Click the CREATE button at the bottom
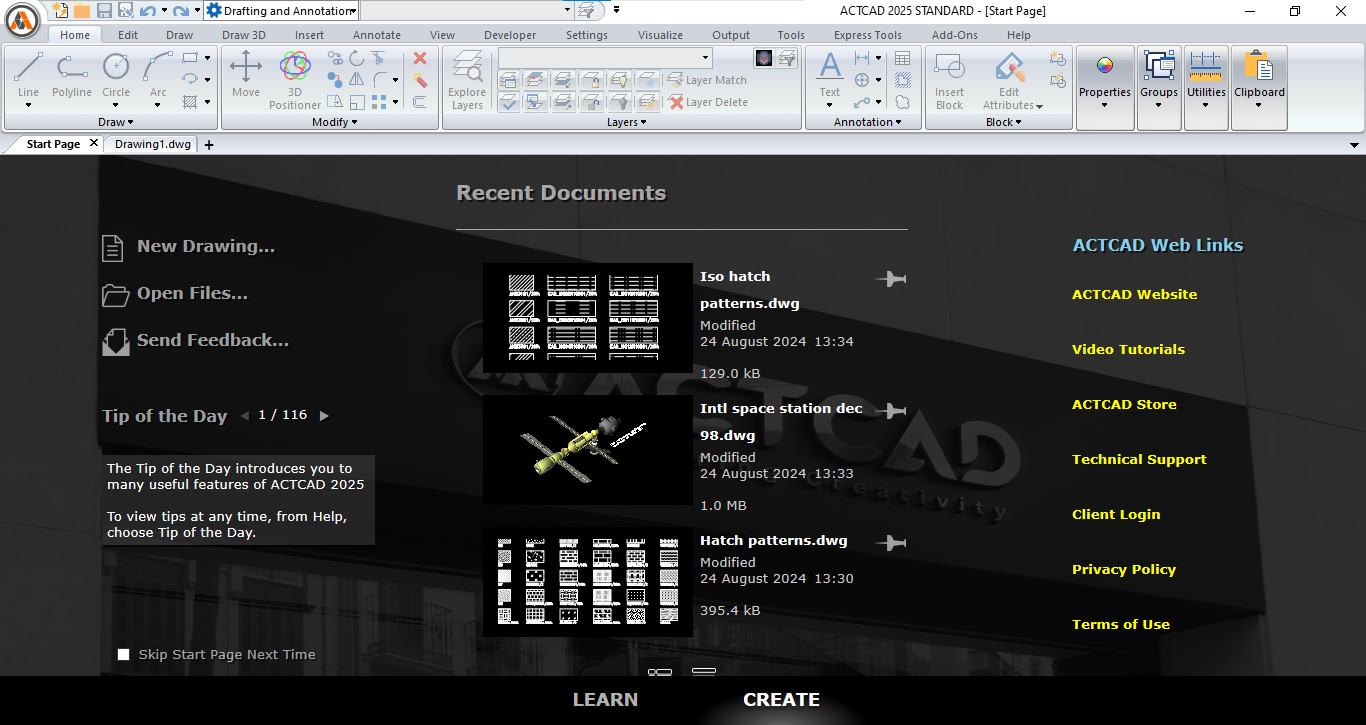Image resolution: width=1366 pixels, height=725 pixels. coord(781,699)
